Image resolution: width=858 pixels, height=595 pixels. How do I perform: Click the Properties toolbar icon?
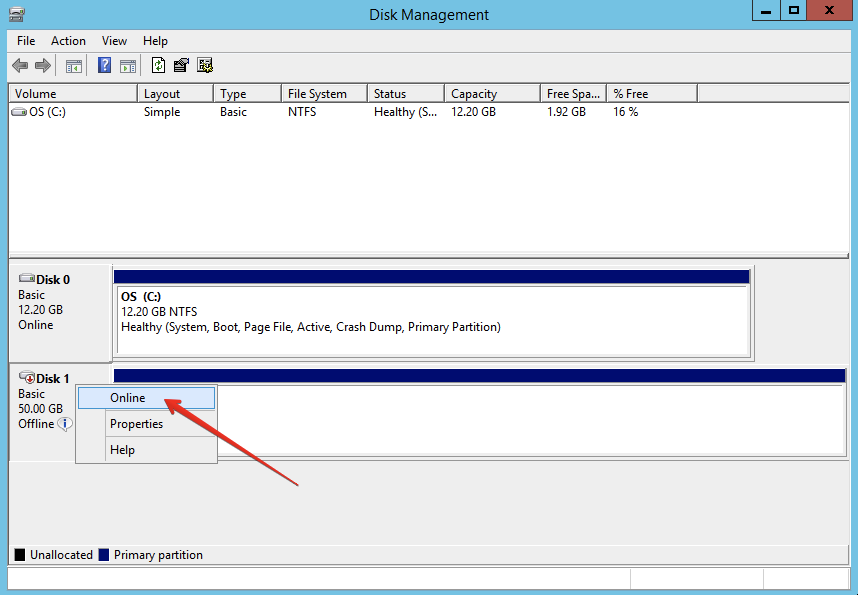point(181,66)
